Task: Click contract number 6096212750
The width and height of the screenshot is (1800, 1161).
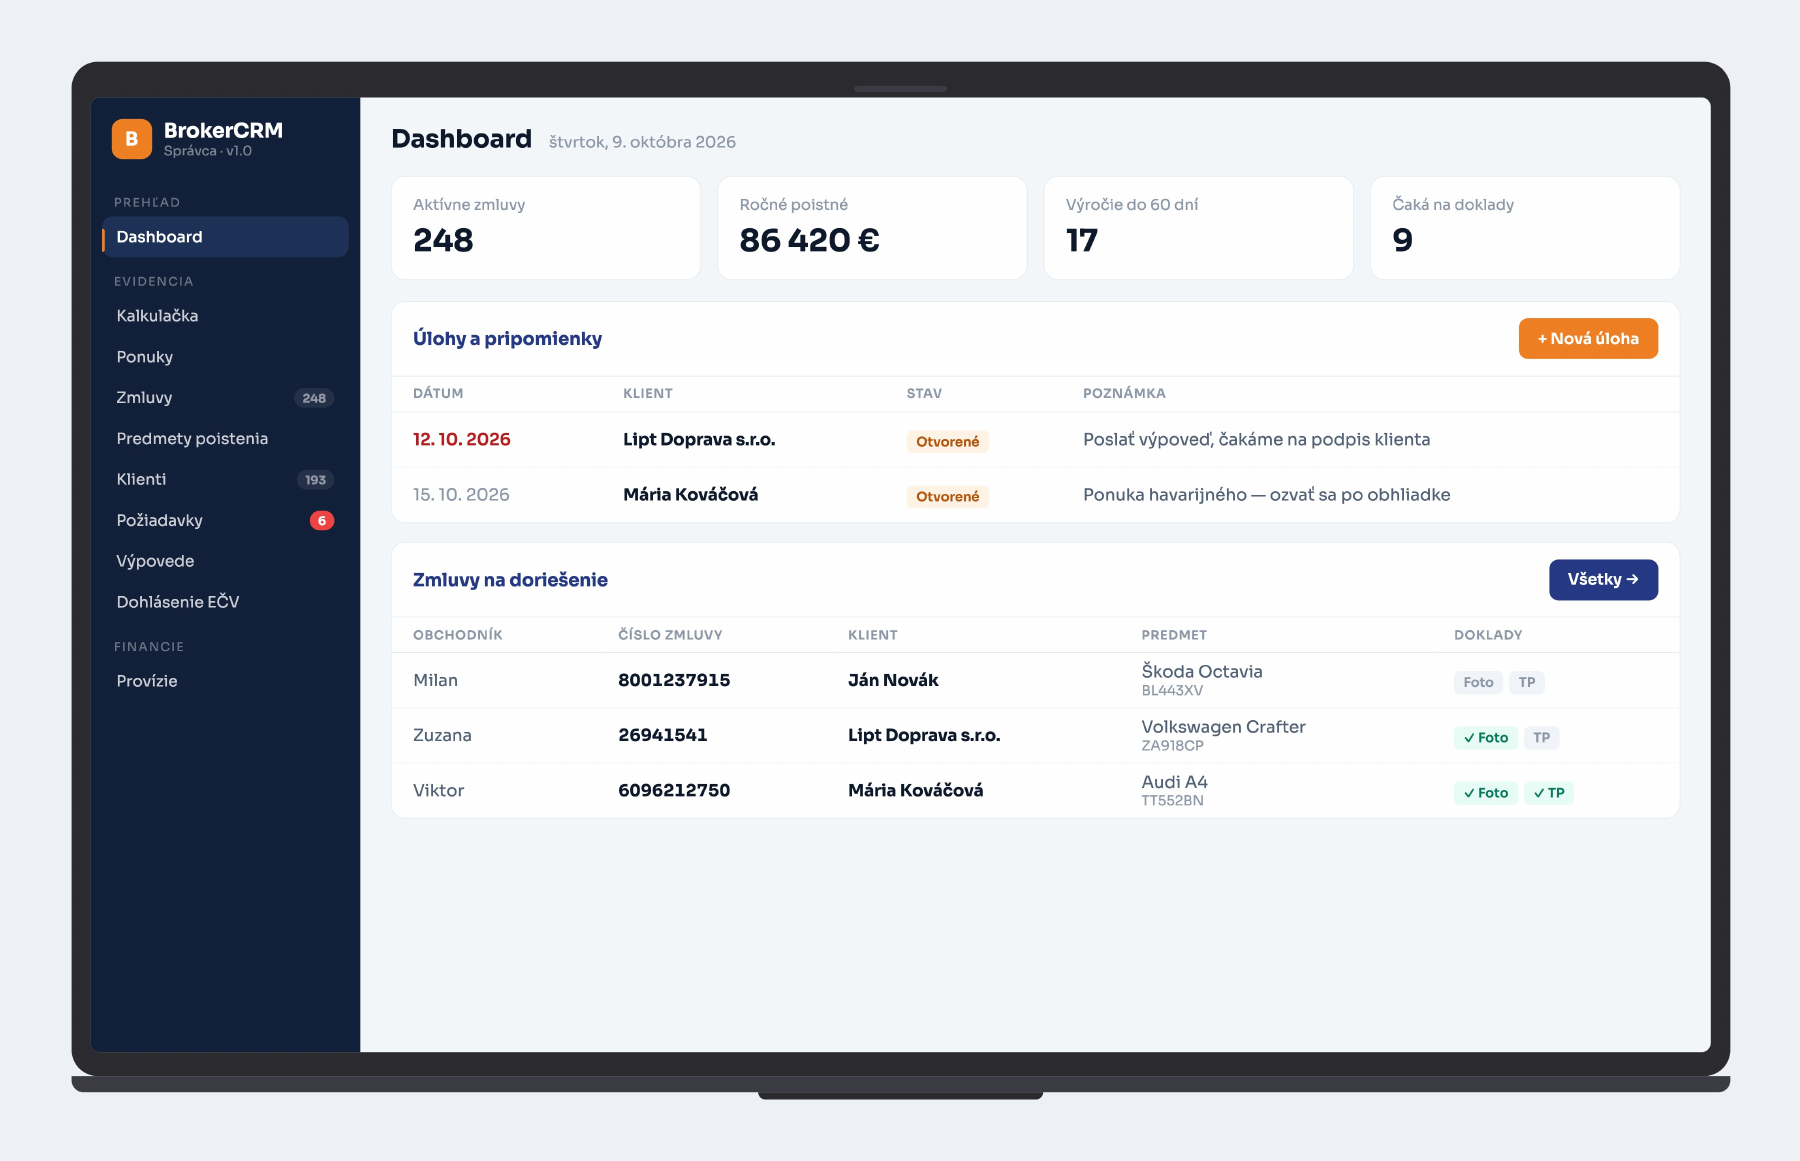Action: pos(674,791)
